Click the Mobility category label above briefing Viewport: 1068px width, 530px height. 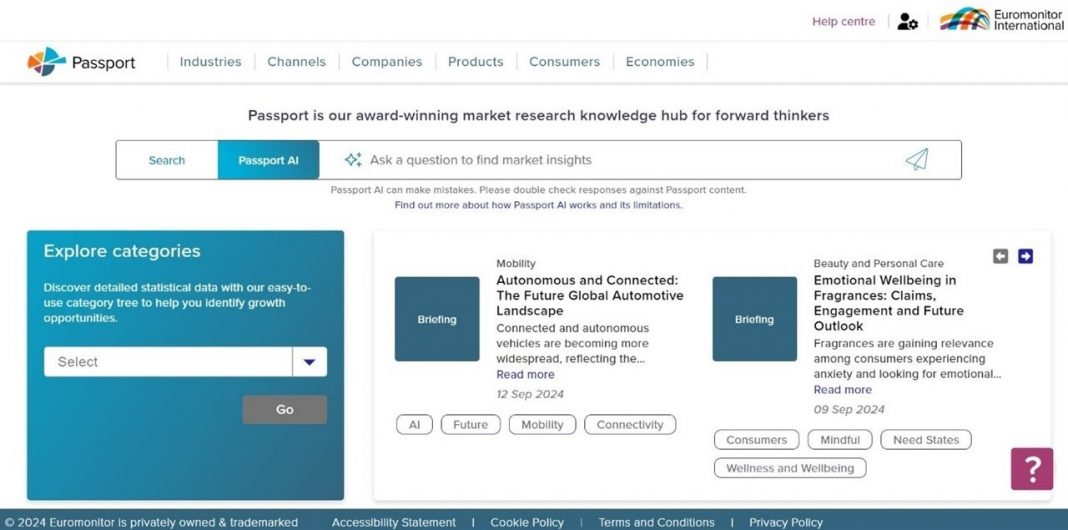click(x=516, y=263)
